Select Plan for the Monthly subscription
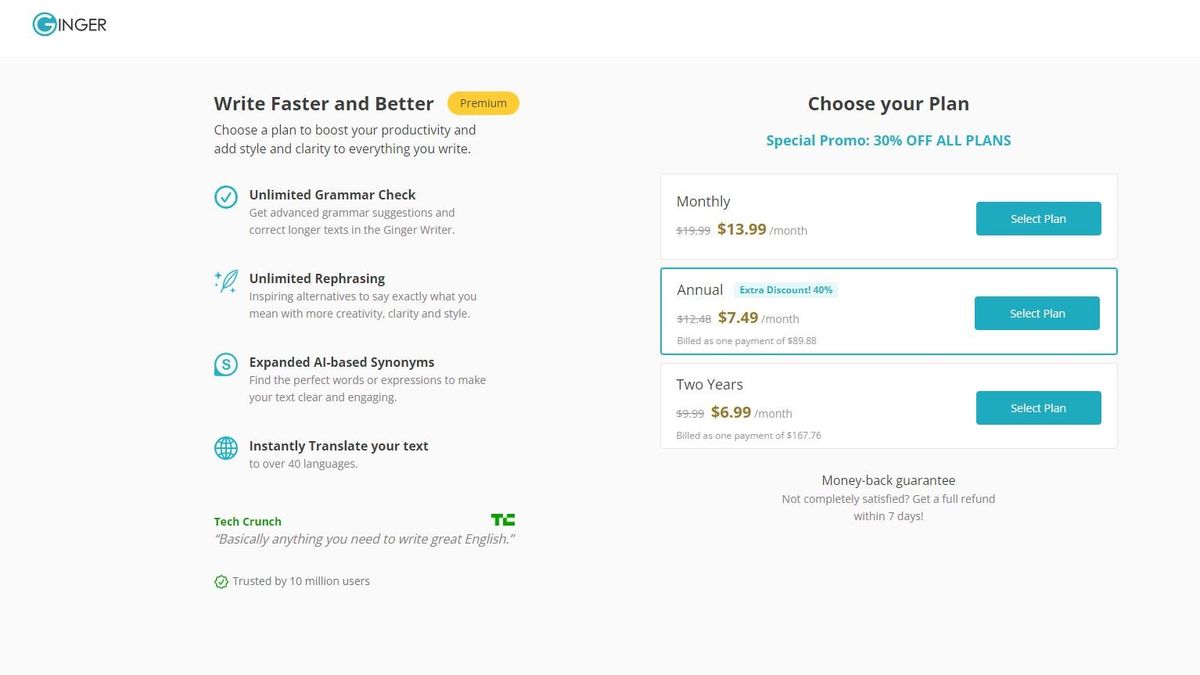1200x675 pixels. 1038,218
